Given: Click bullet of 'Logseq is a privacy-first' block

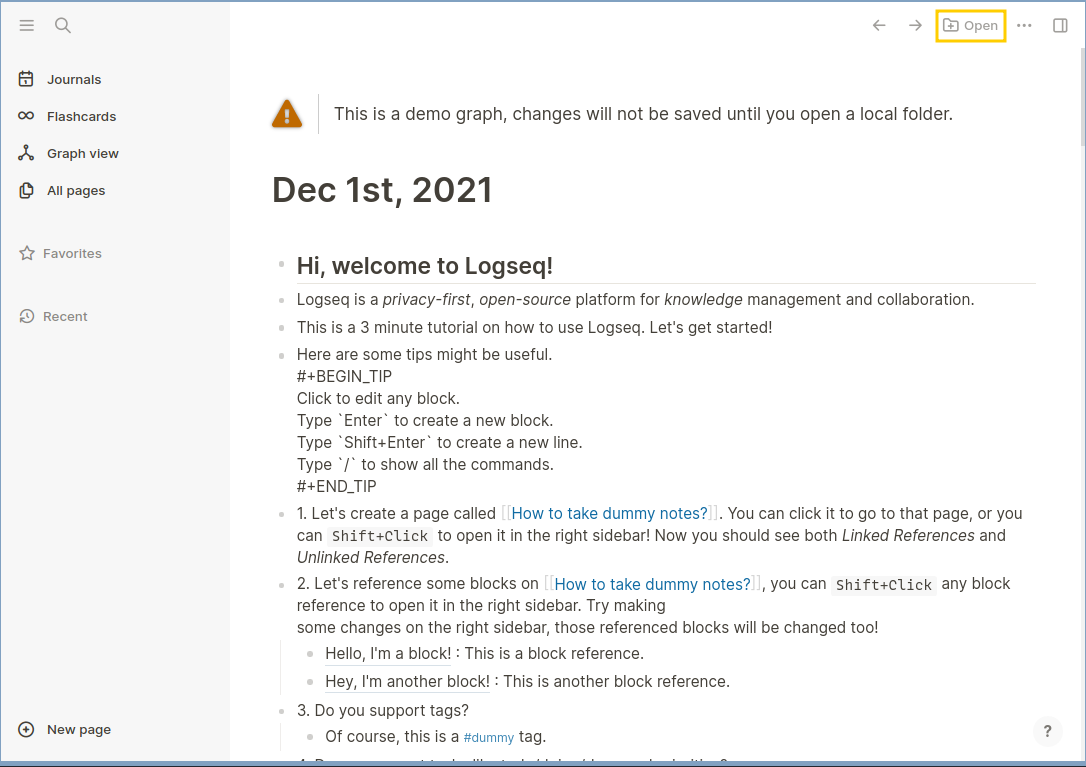Looking at the screenshot, I should coord(281,301).
